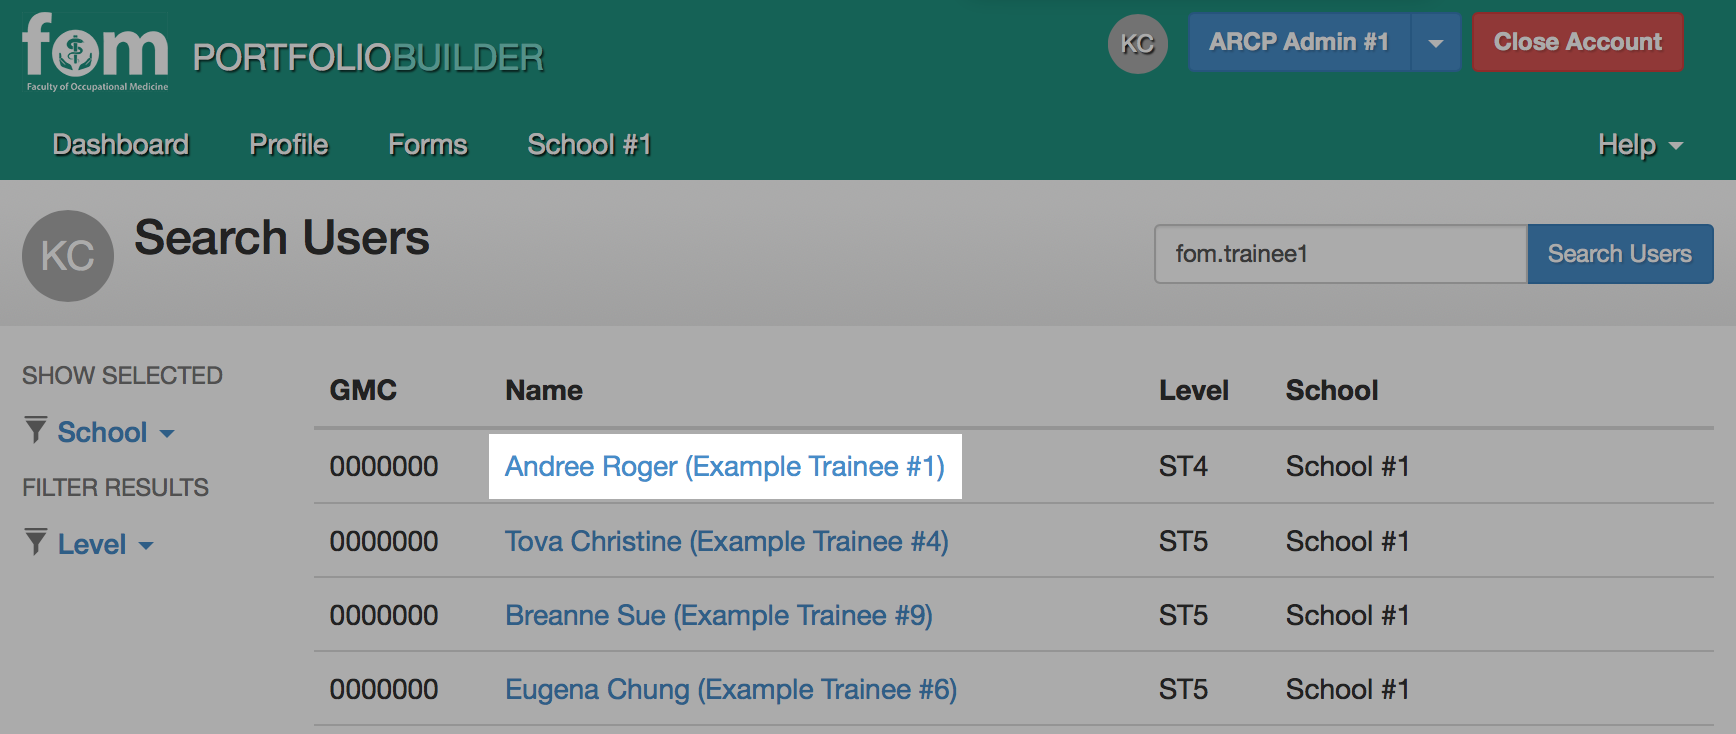1736x734 pixels.
Task: Click the large KC profile avatar
Action: 68,256
